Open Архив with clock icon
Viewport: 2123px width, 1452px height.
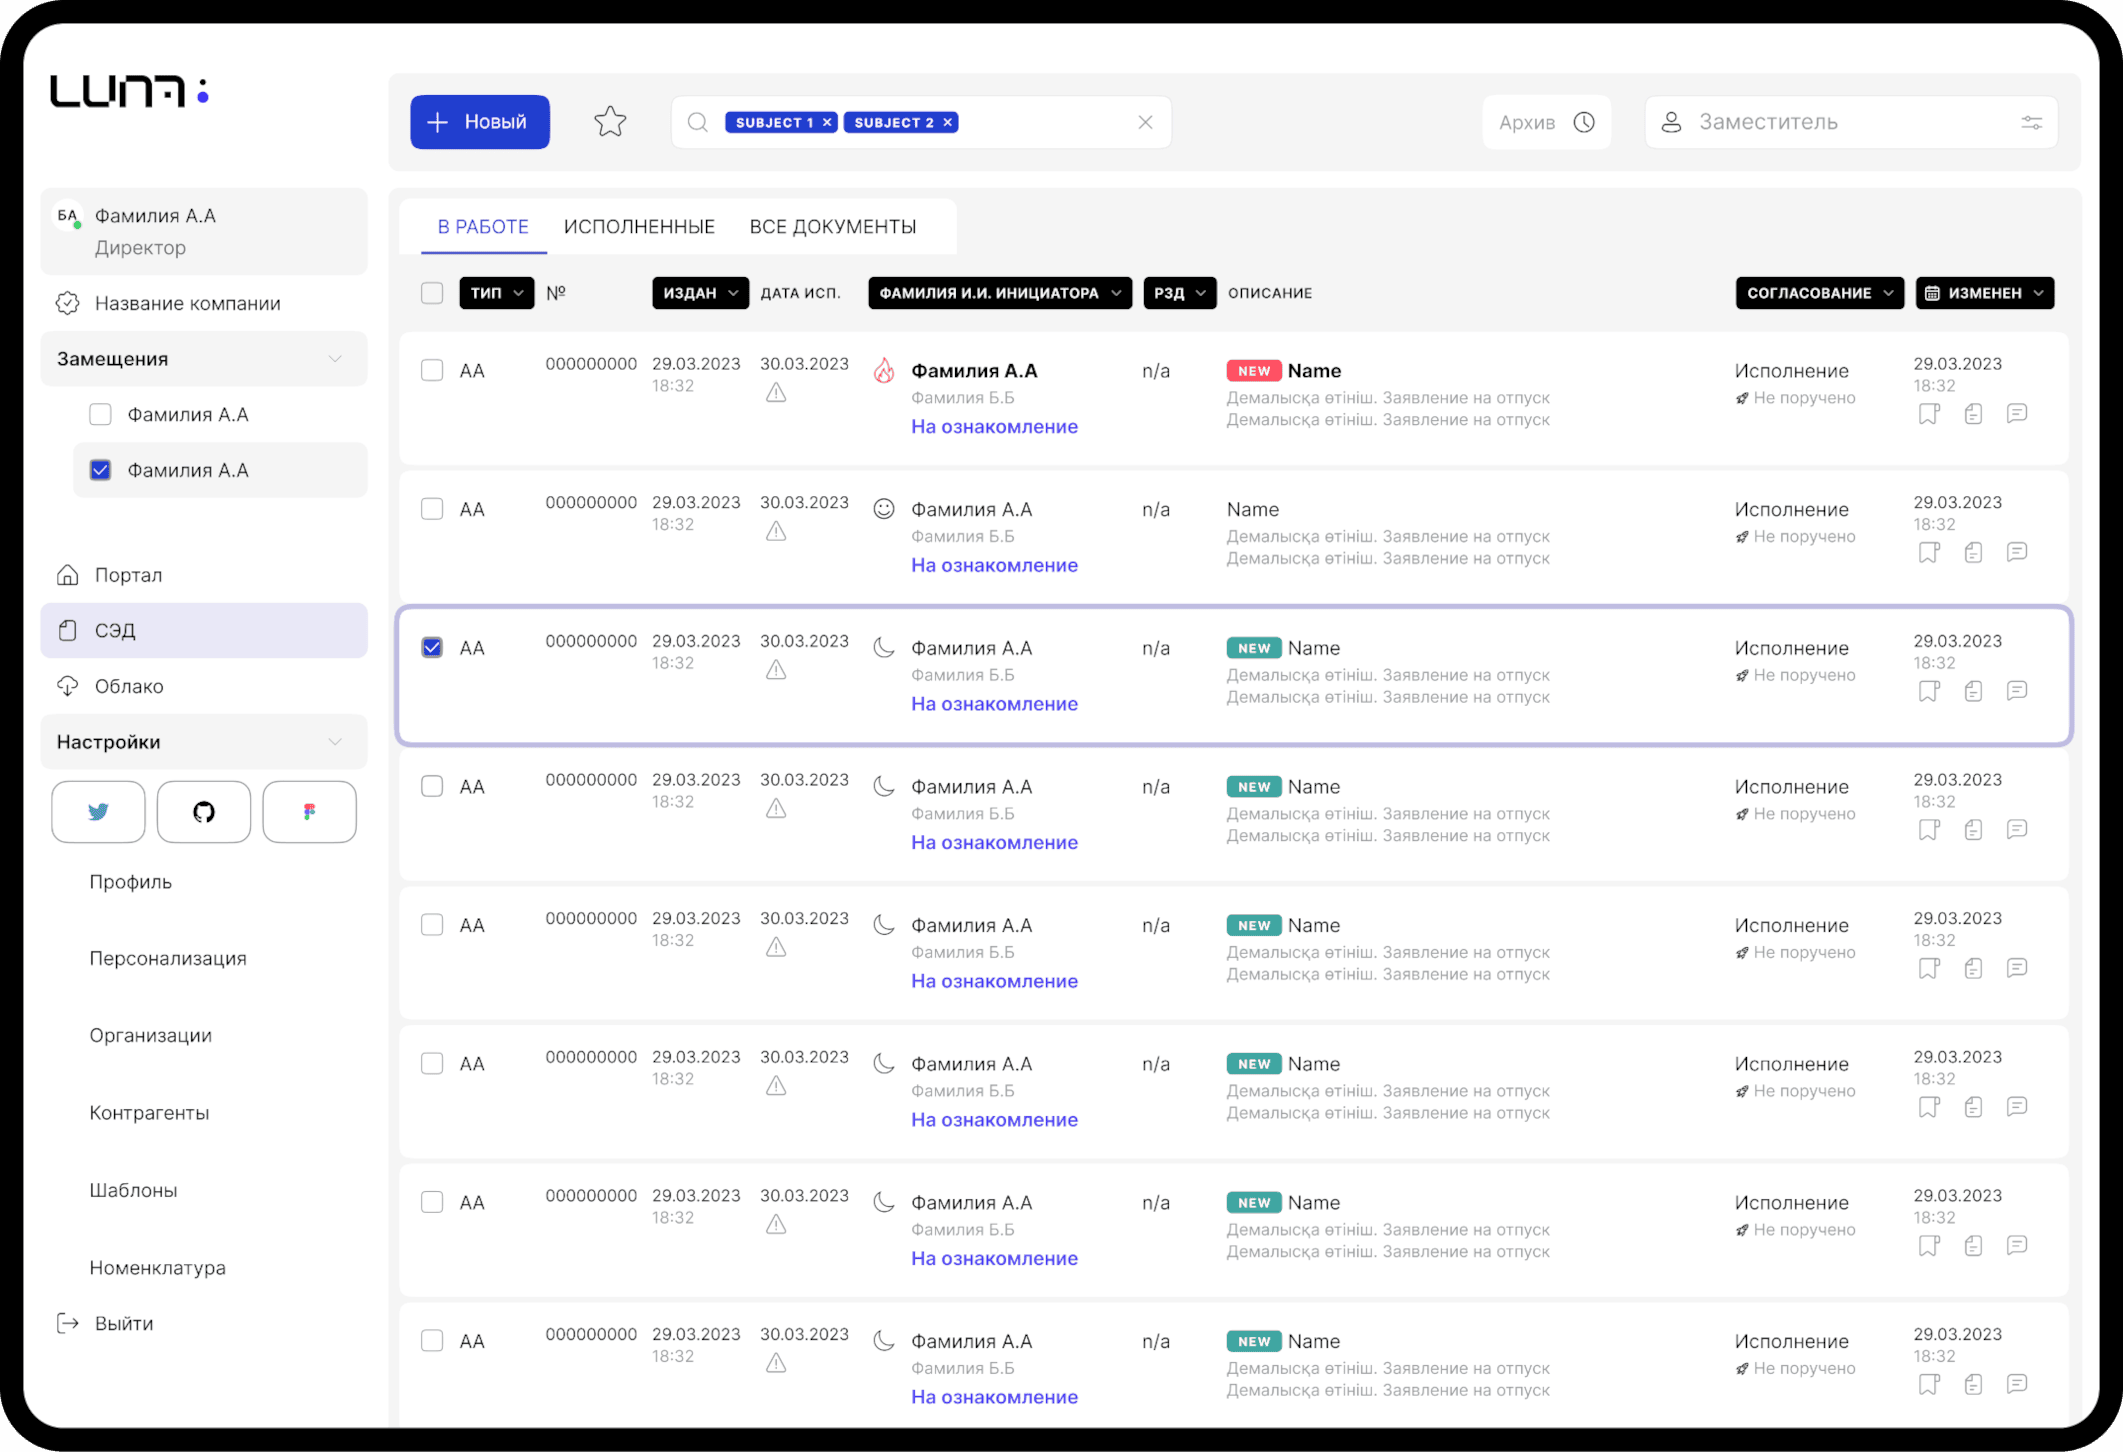1546,122
